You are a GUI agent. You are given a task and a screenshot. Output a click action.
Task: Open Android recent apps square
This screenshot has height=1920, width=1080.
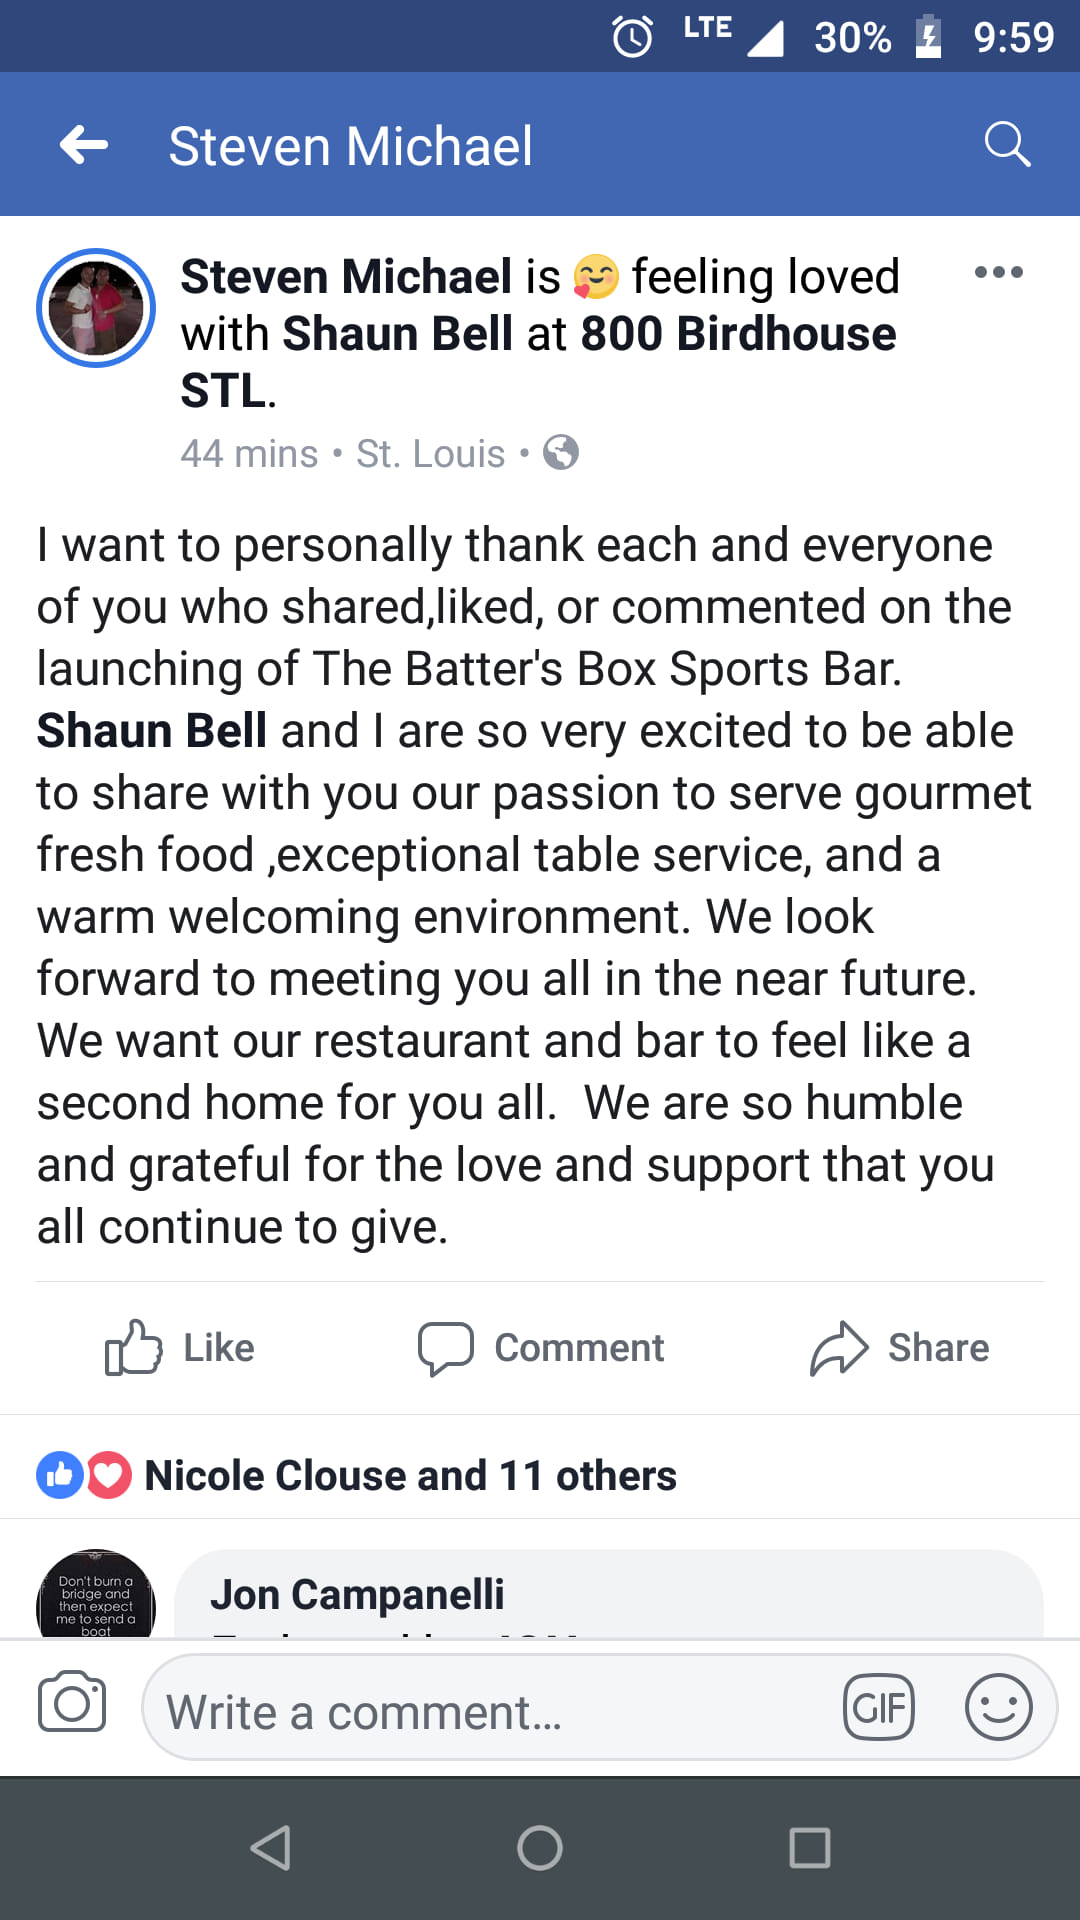pyautogui.click(x=809, y=1848)
